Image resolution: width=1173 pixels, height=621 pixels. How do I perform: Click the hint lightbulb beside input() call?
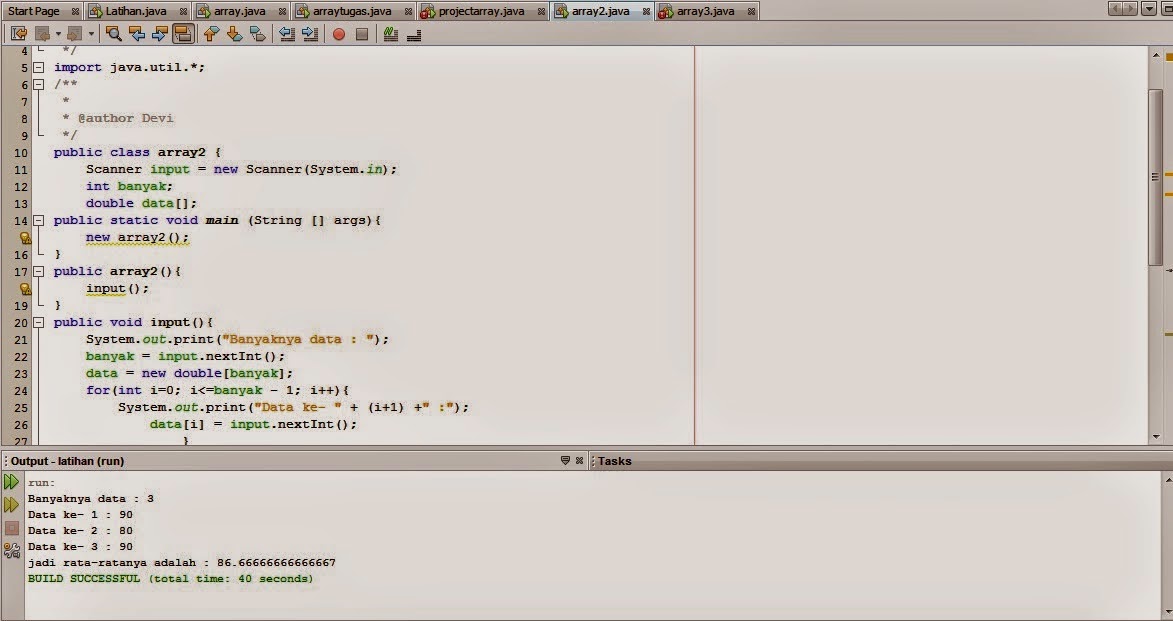25,289
